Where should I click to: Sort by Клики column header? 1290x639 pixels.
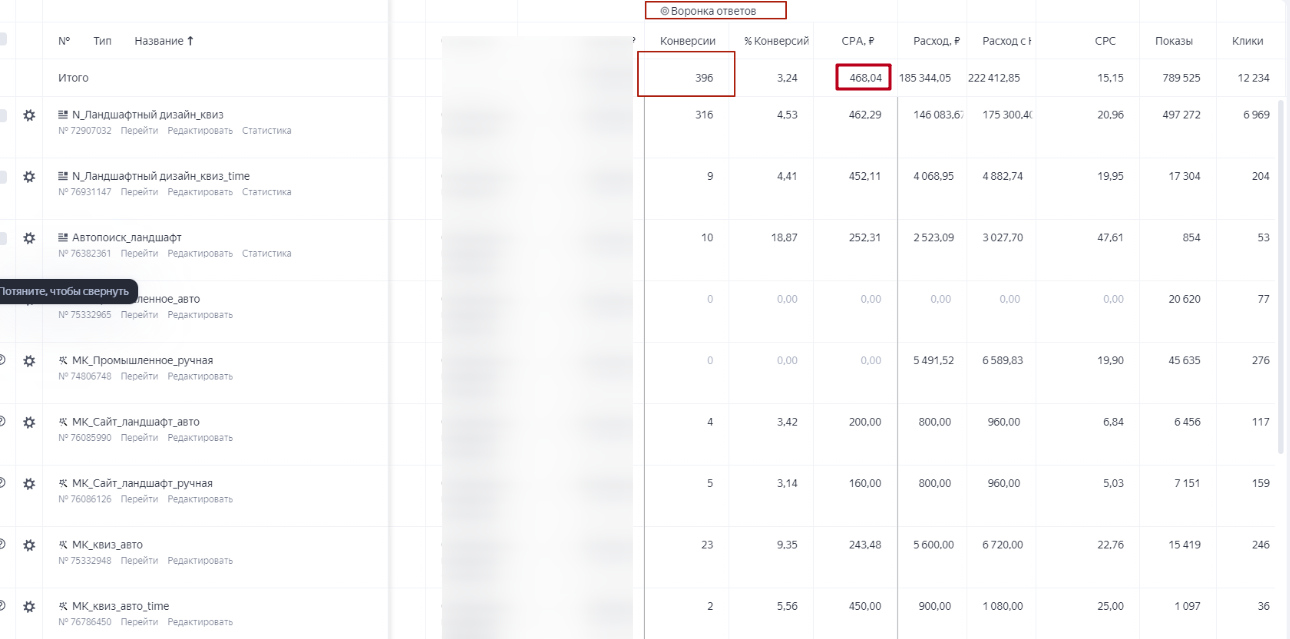point(1247,41)
